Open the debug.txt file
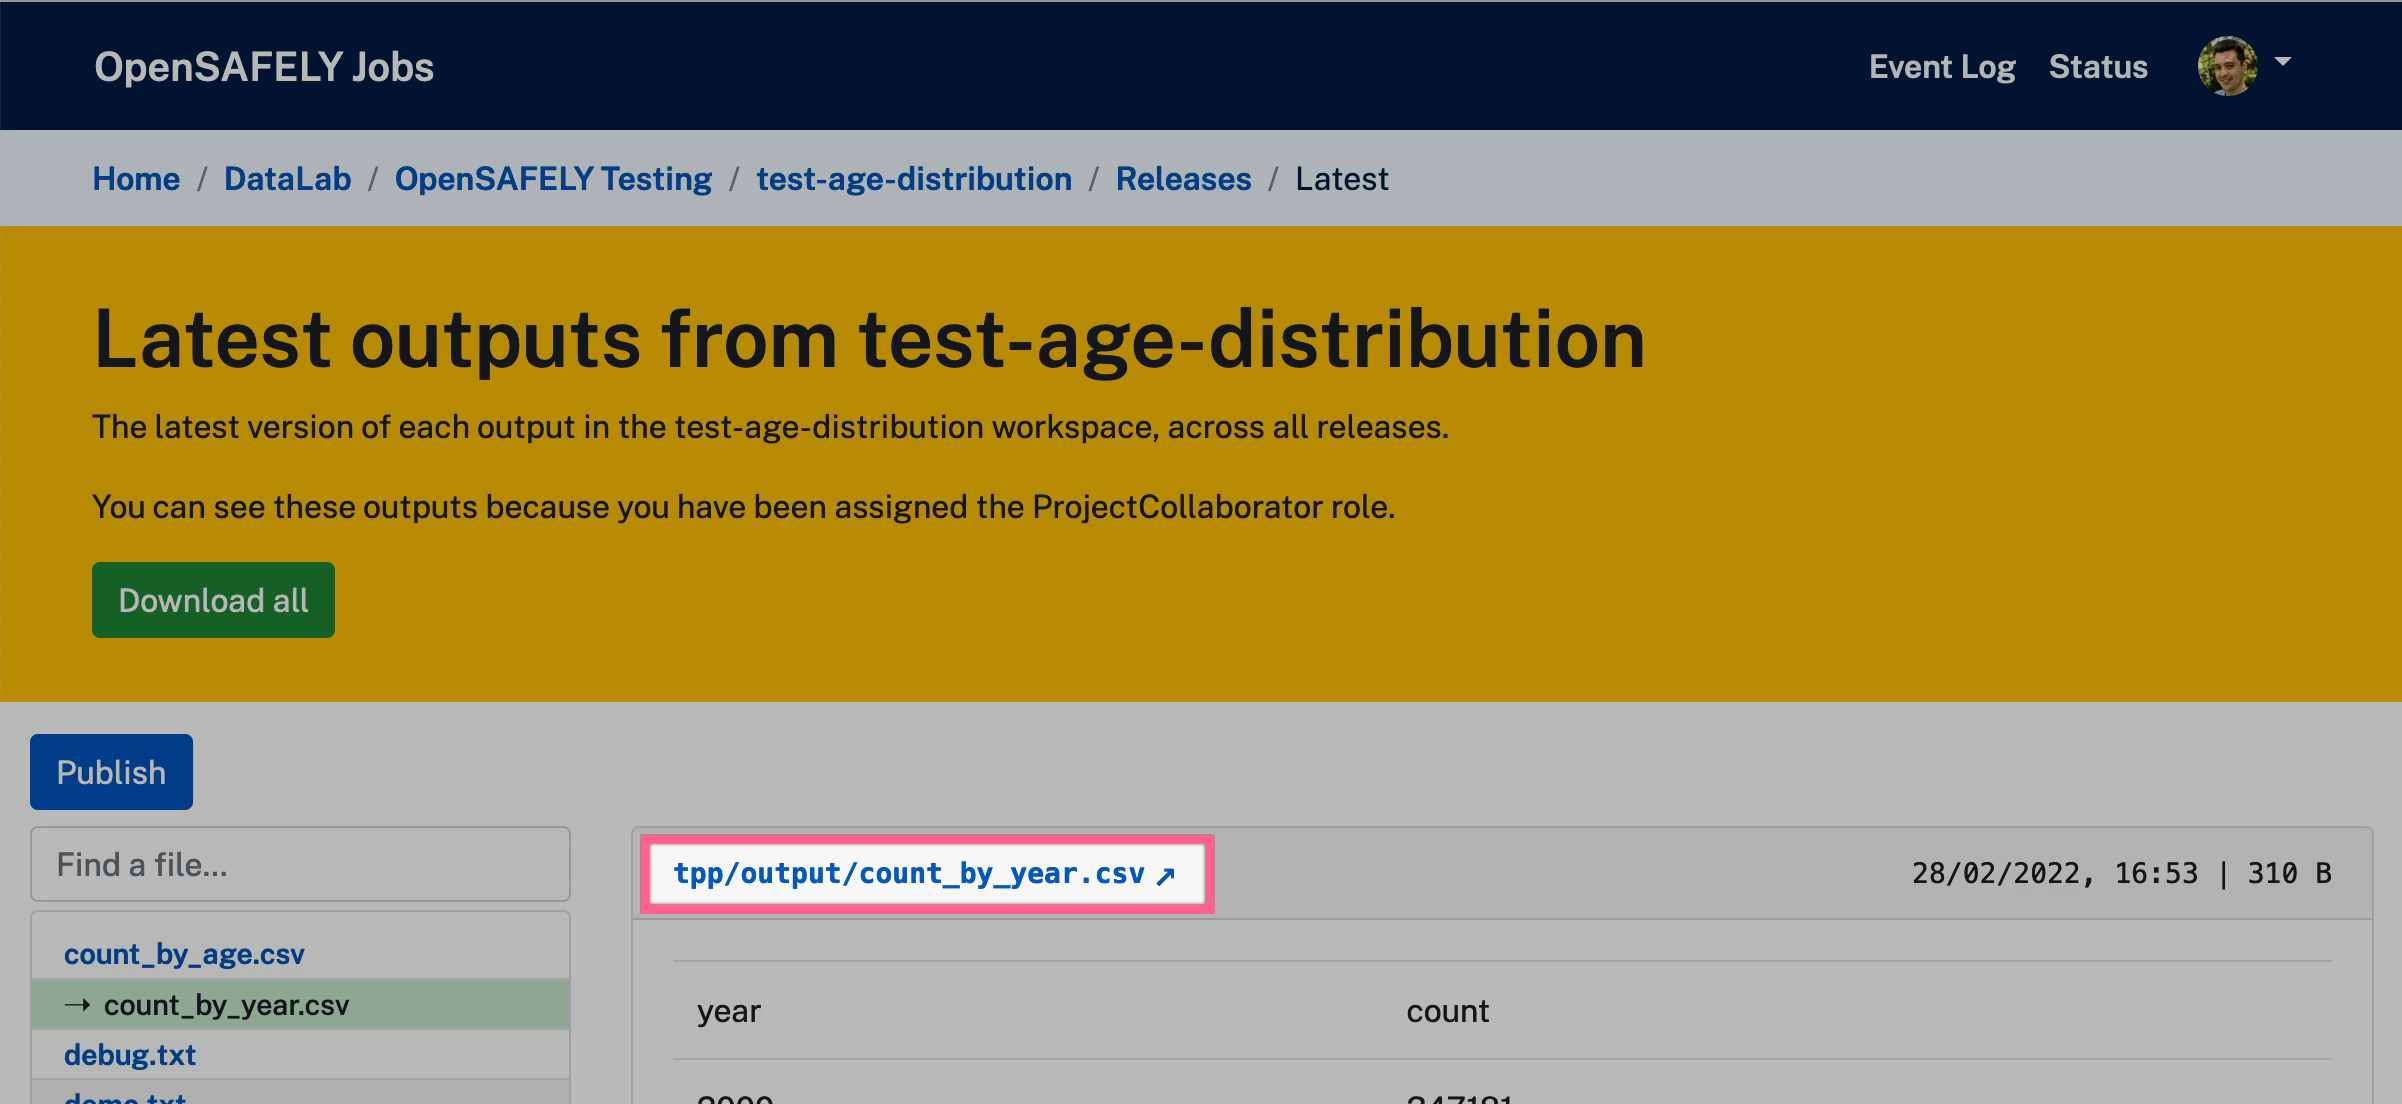This screenshot has height=1104, width=2402. 130,1054
